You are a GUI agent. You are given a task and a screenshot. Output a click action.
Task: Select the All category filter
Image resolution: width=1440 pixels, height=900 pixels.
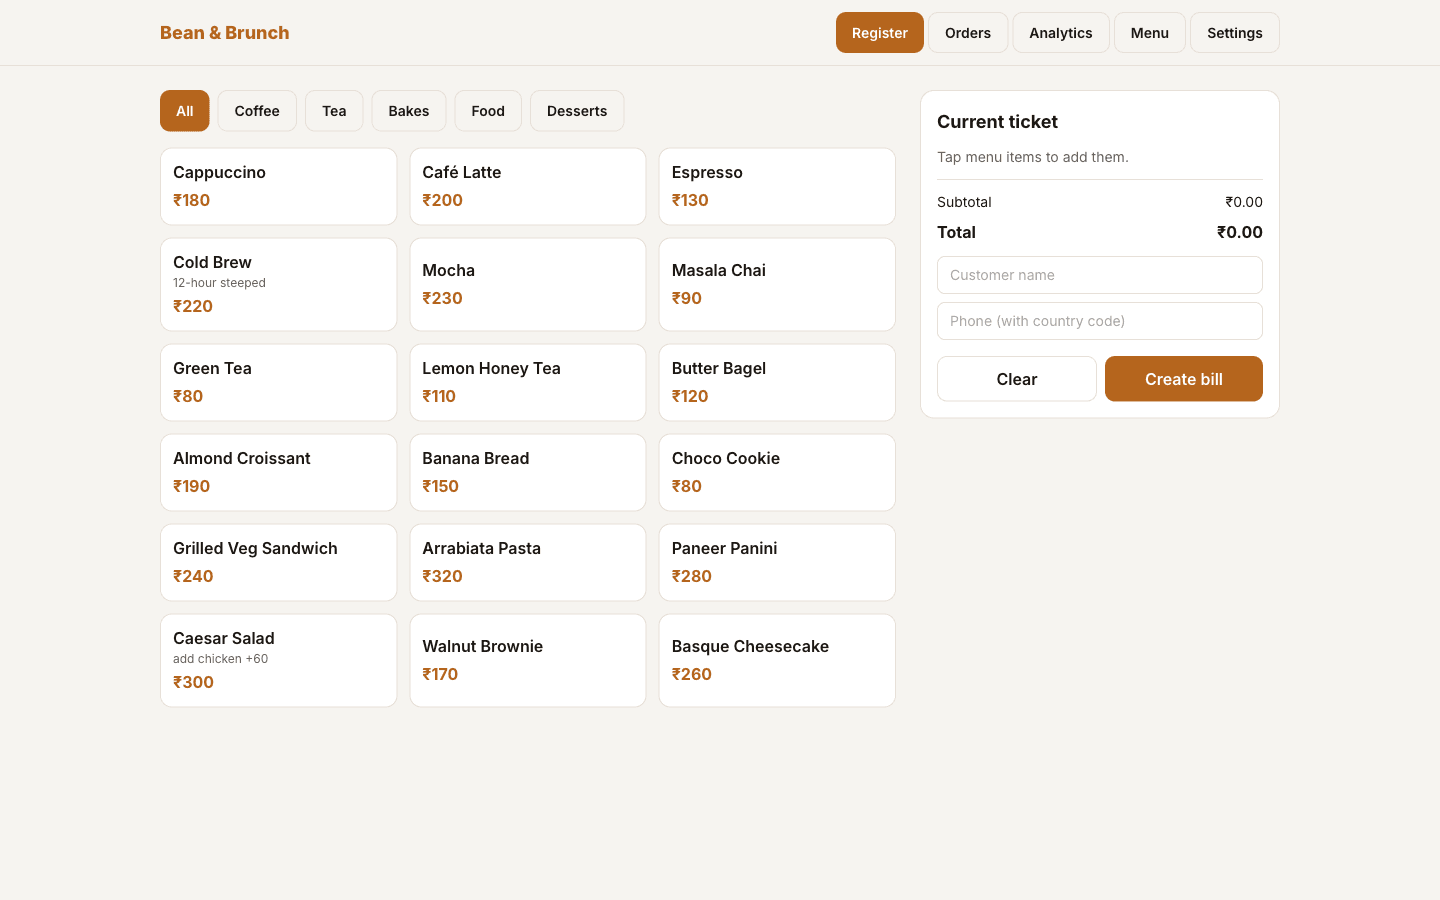click(185, 111)
